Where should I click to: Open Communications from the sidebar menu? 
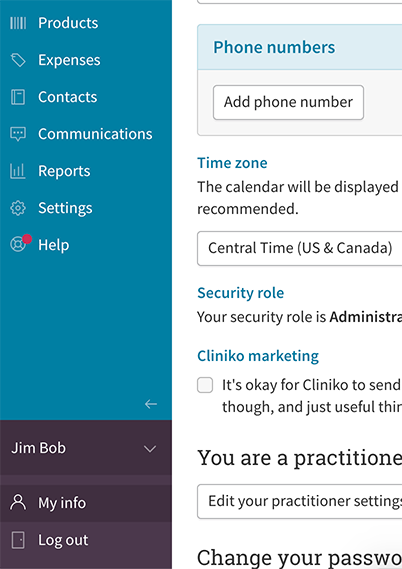click(95, 134)
